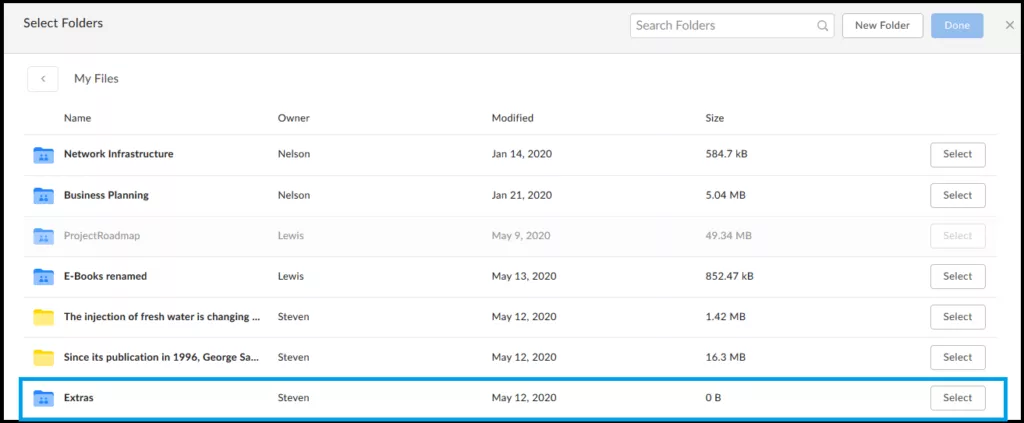Create a folder with New Folder button
This screenshot has width=1024, height=423.
coord(882,25)
